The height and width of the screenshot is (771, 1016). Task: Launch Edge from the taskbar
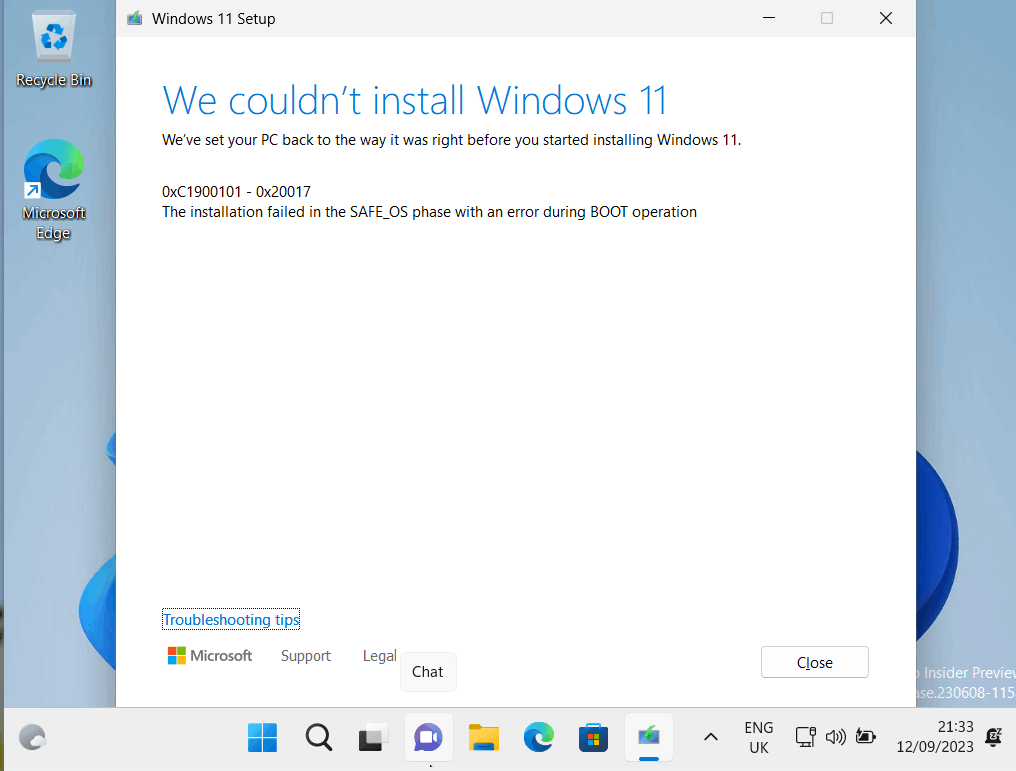click(538, 737)
